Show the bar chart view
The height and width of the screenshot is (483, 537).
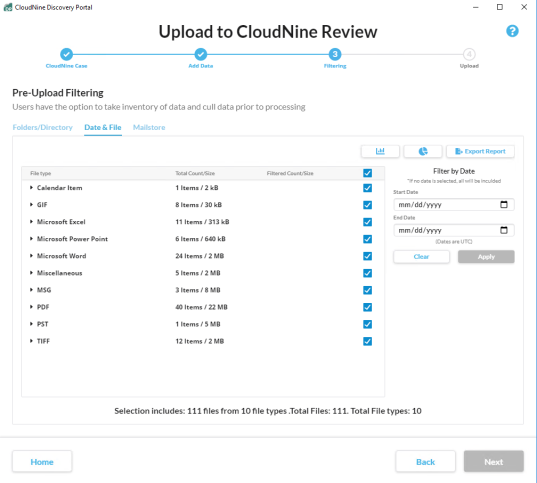coord(380,151)
